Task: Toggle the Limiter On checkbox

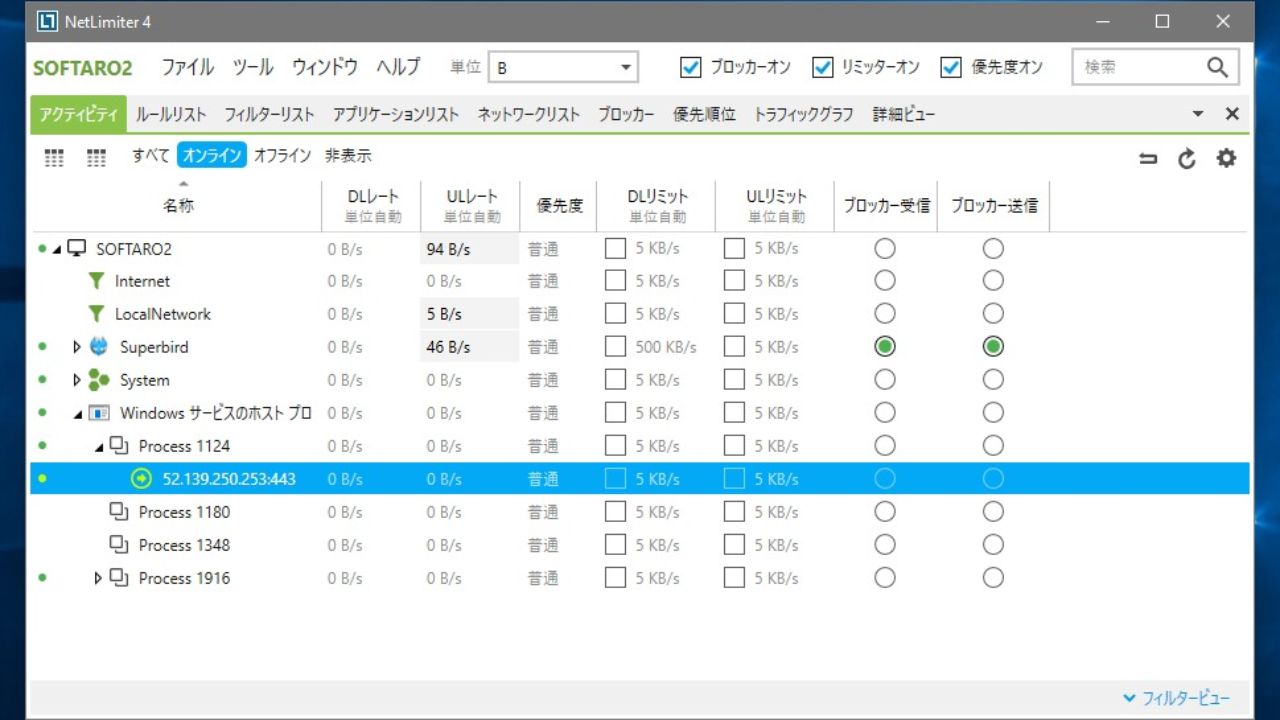Action: pyautogui.click(x=822, y=67)
